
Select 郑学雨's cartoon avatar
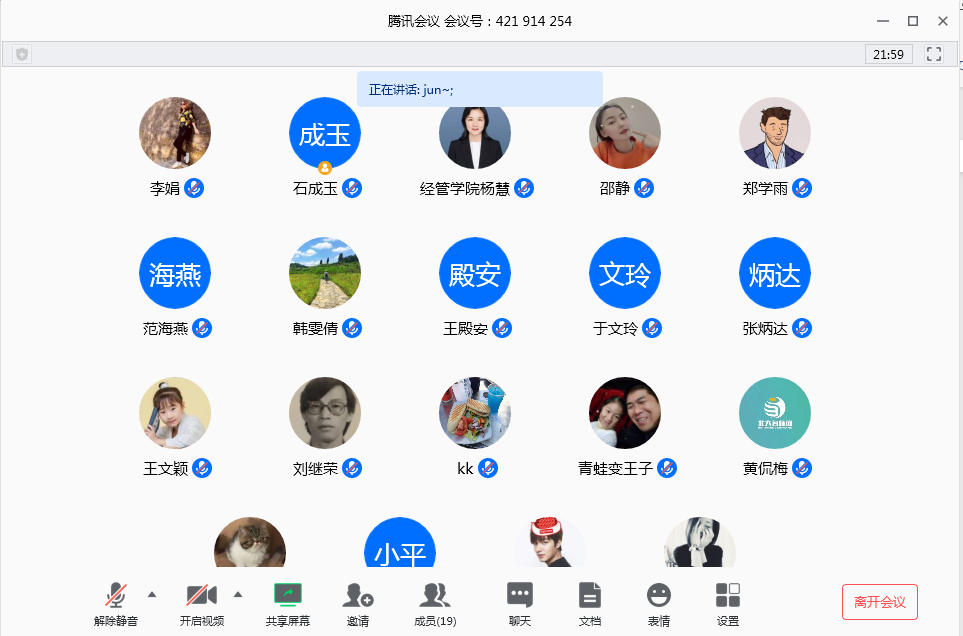click(775, 133)
